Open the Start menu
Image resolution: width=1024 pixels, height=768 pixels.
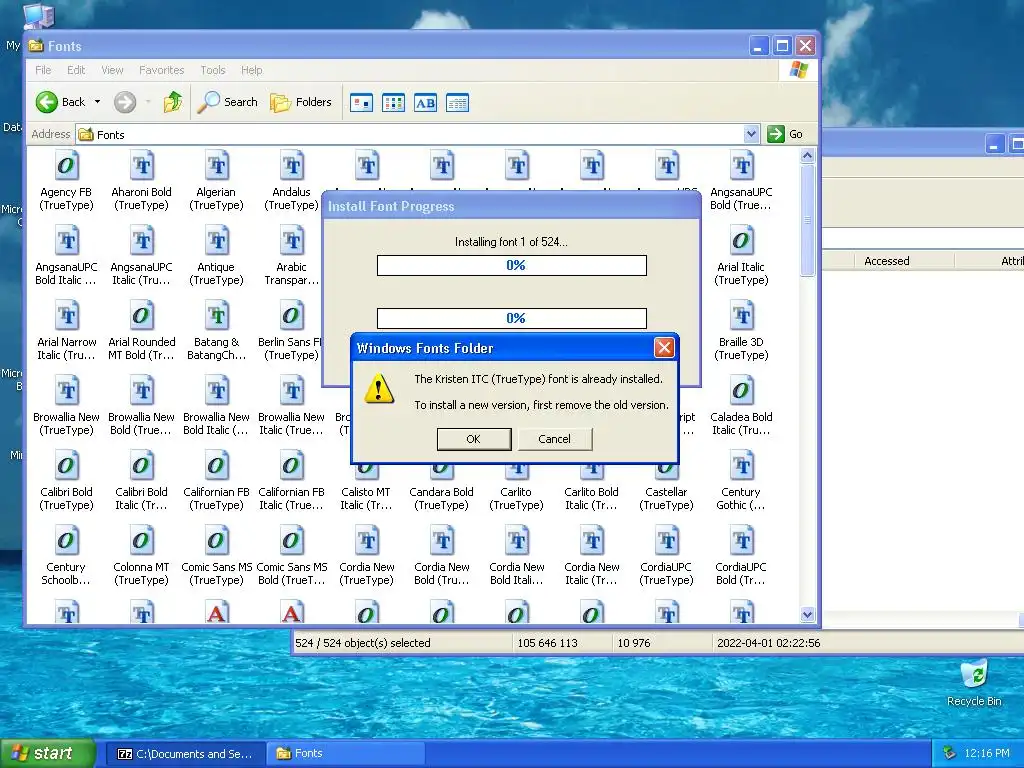point(48,753)
